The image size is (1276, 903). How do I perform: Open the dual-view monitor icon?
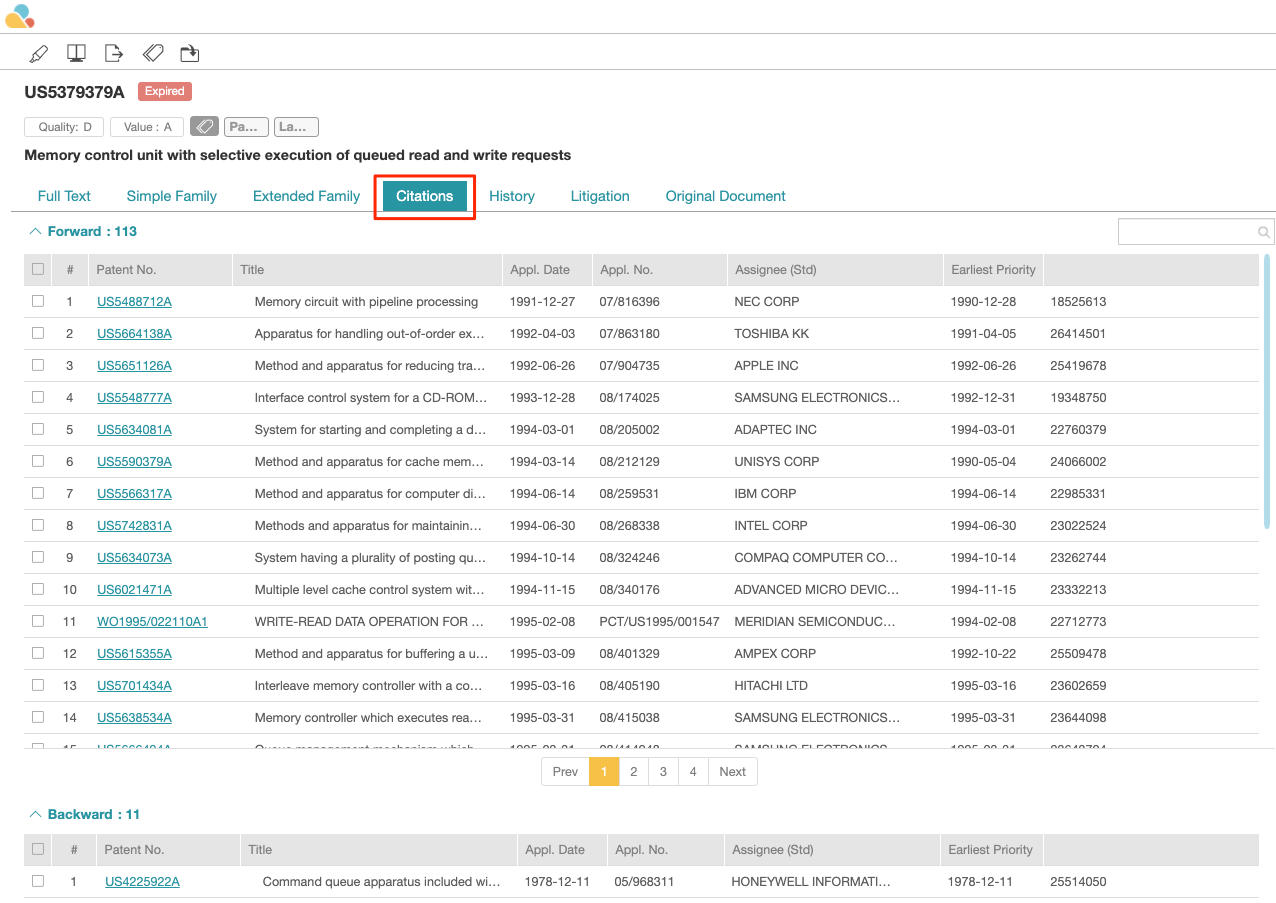coord(75,53)
